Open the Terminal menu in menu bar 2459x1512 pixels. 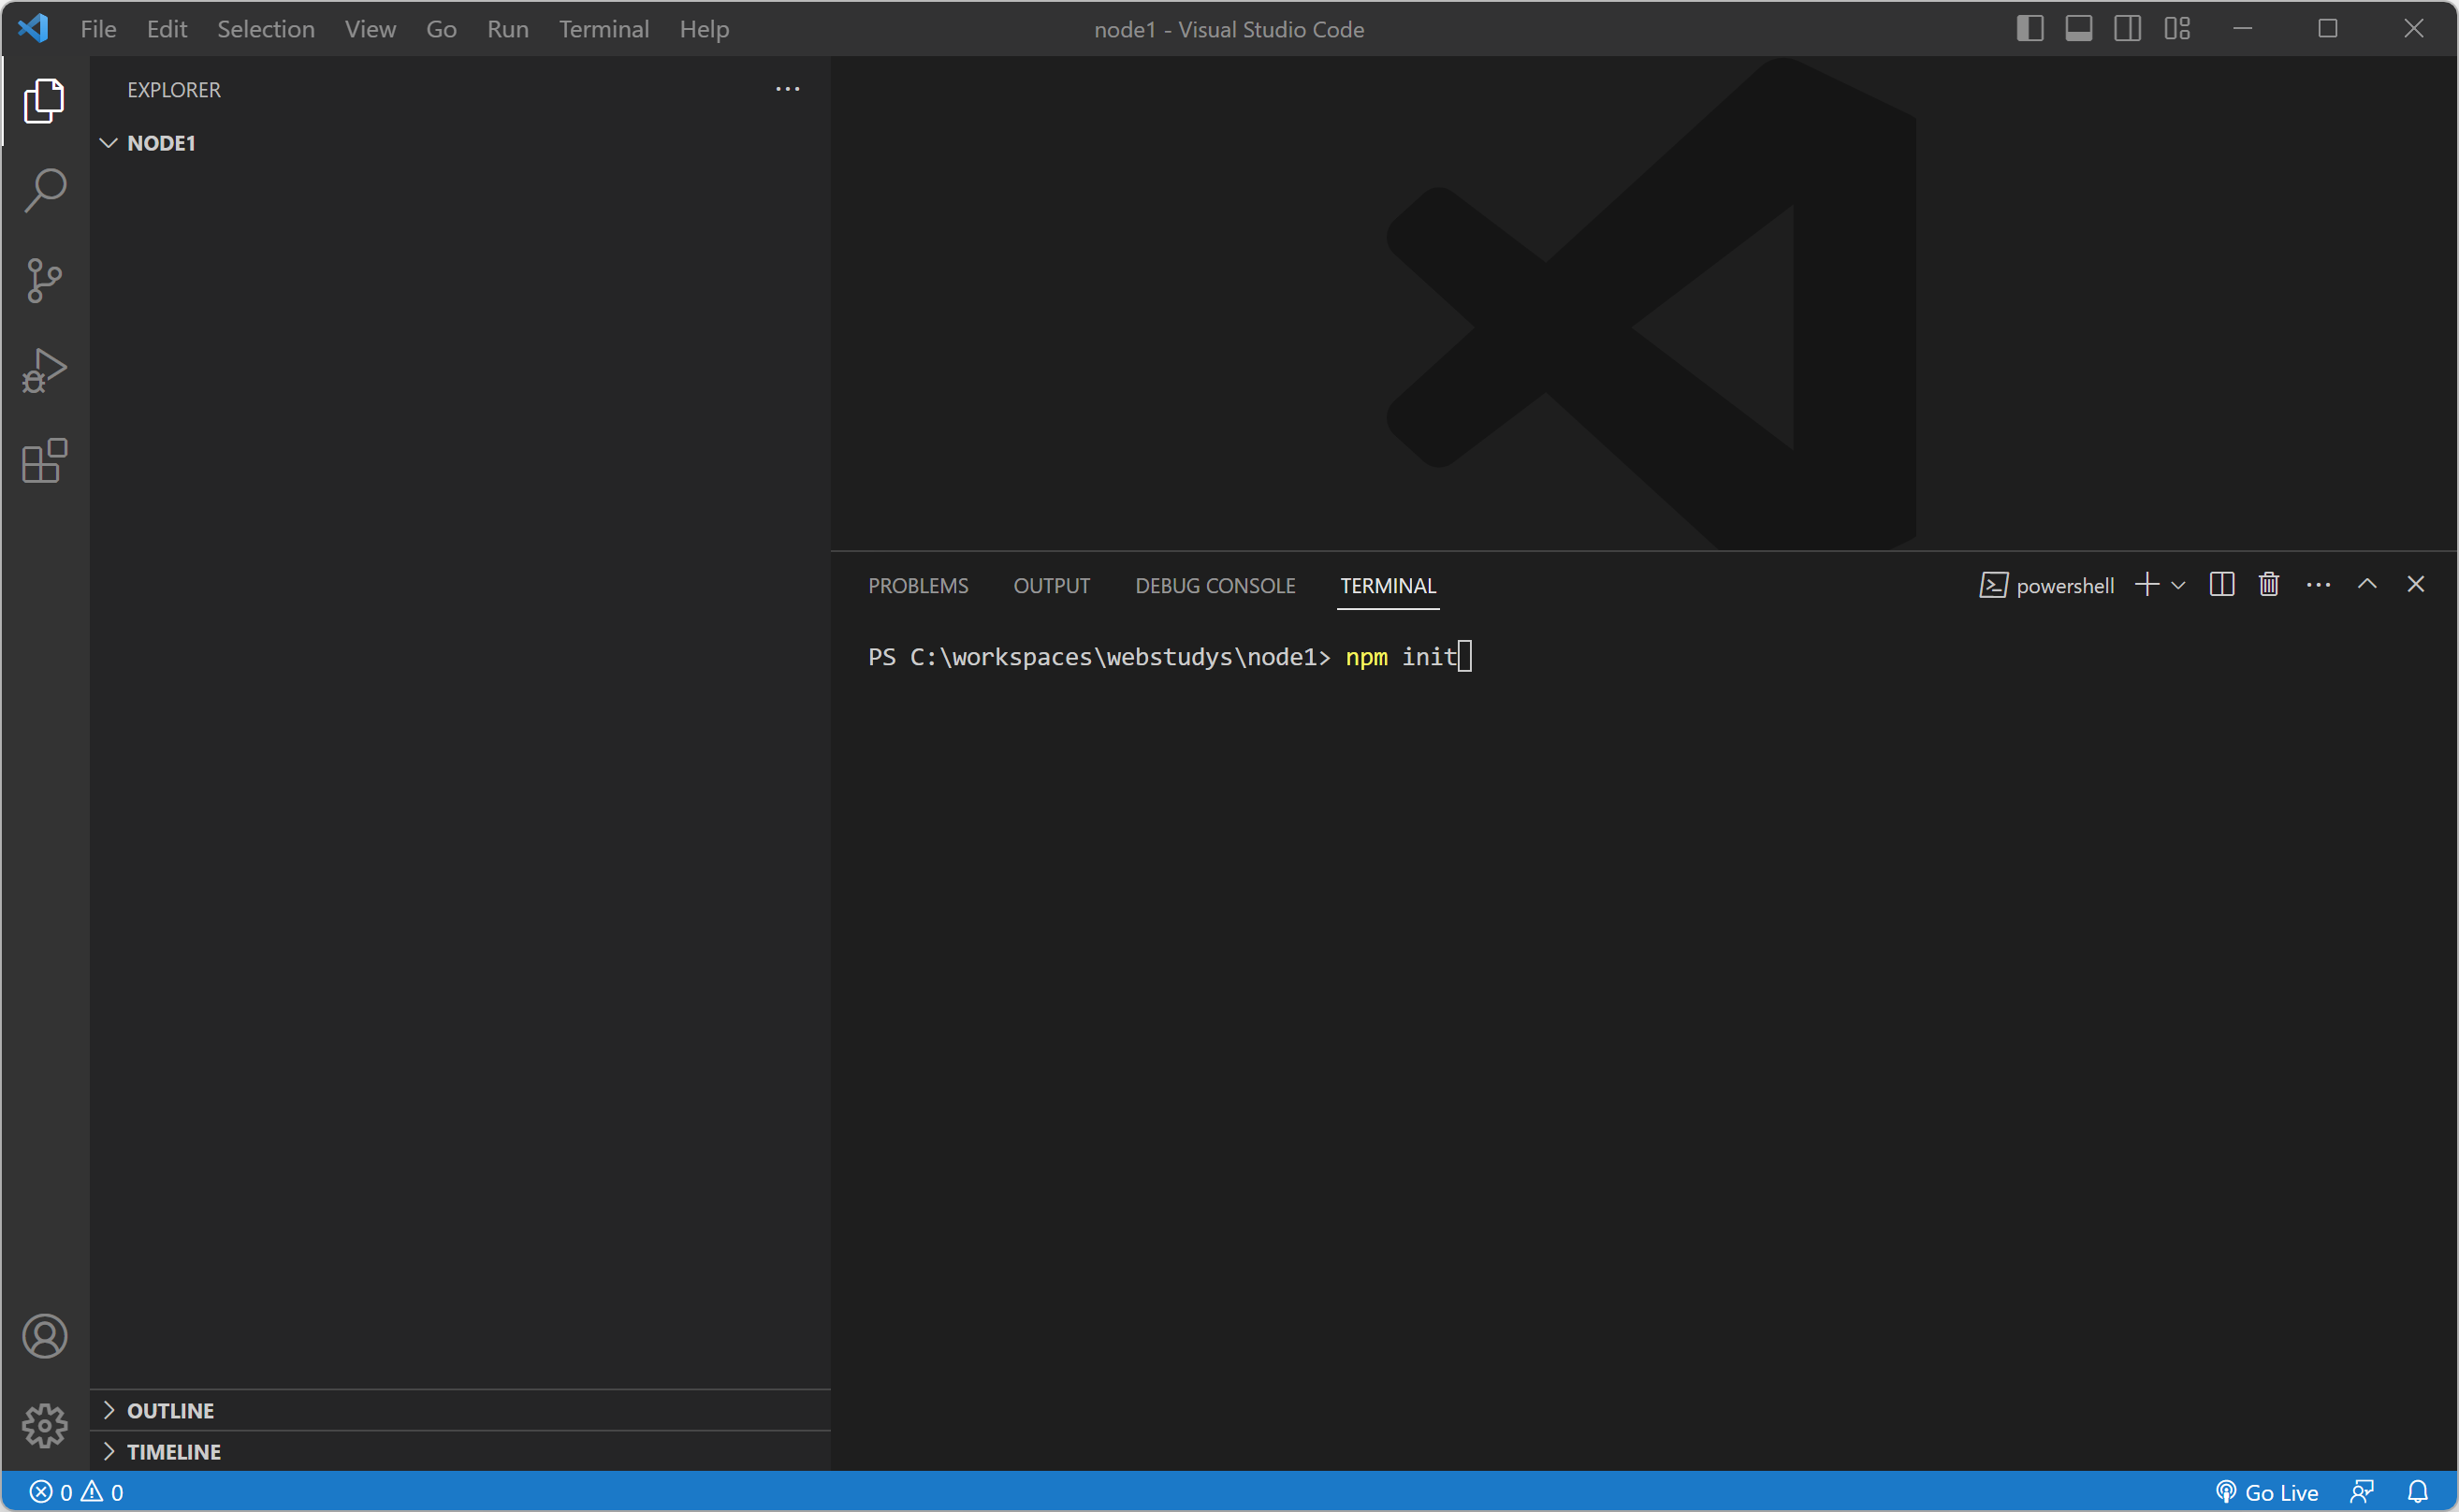pyautogui.click(x=604, y=29)
